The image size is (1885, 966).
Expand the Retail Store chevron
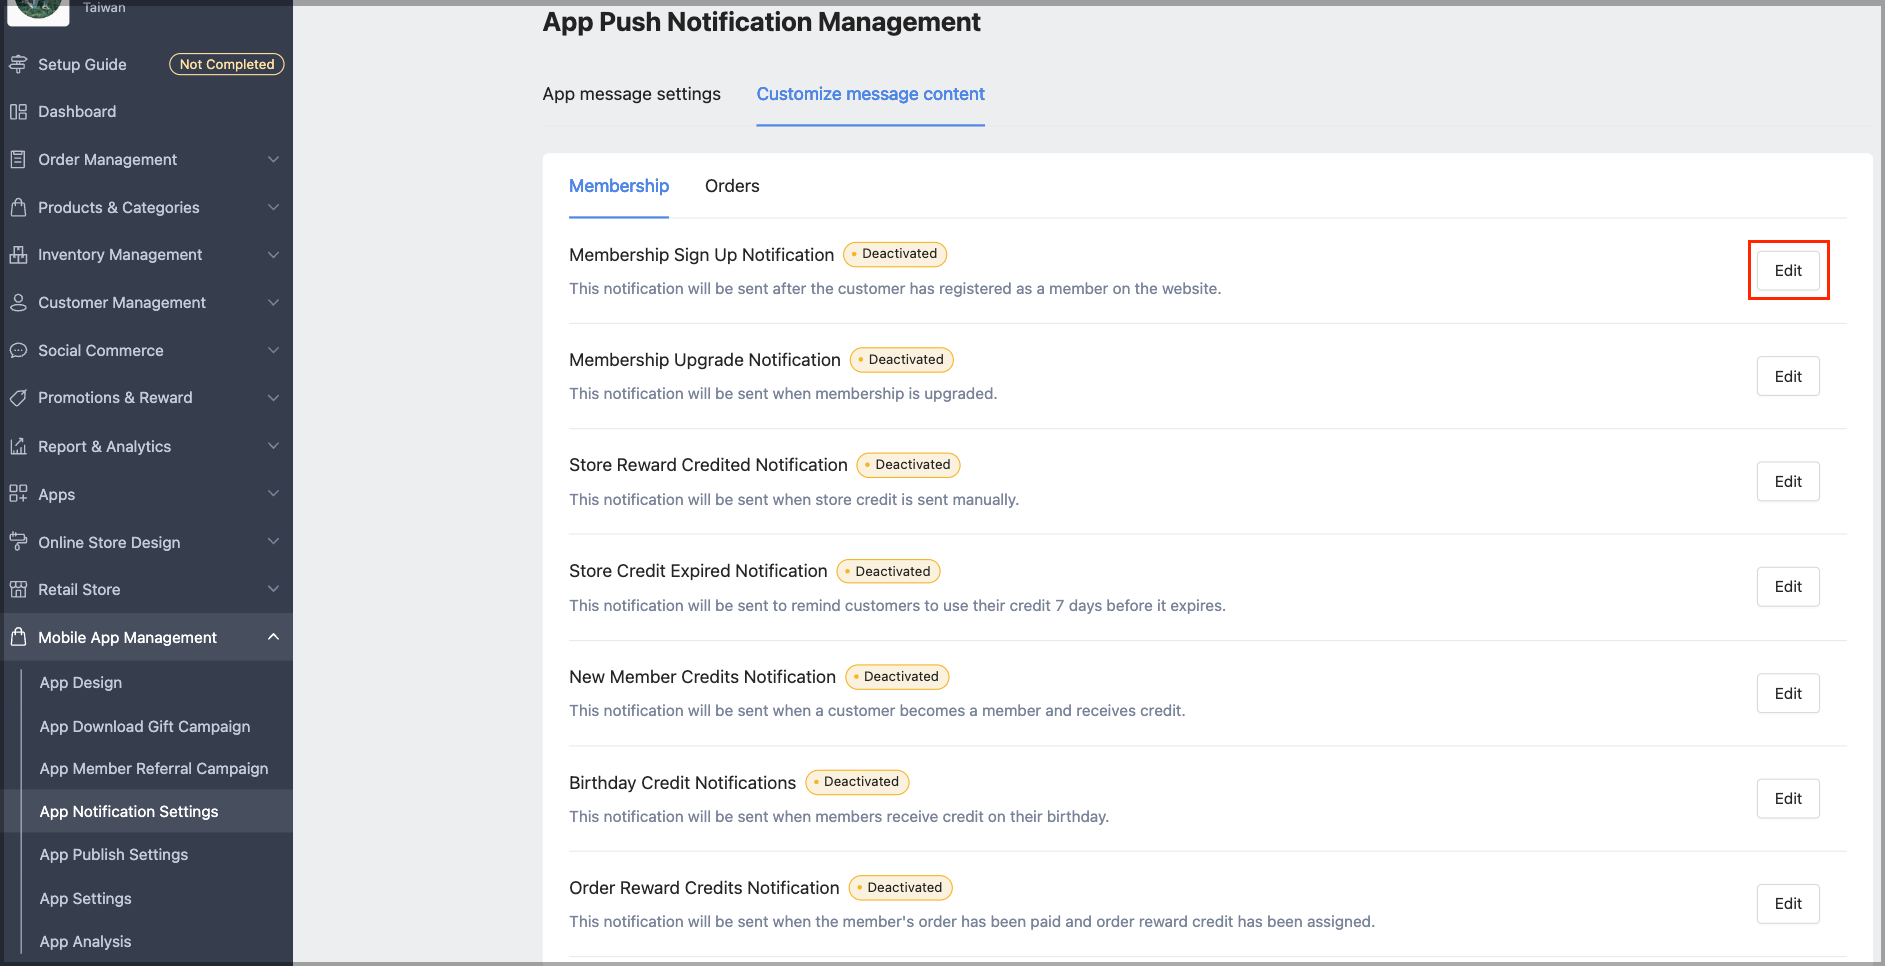tap(273, 589)
